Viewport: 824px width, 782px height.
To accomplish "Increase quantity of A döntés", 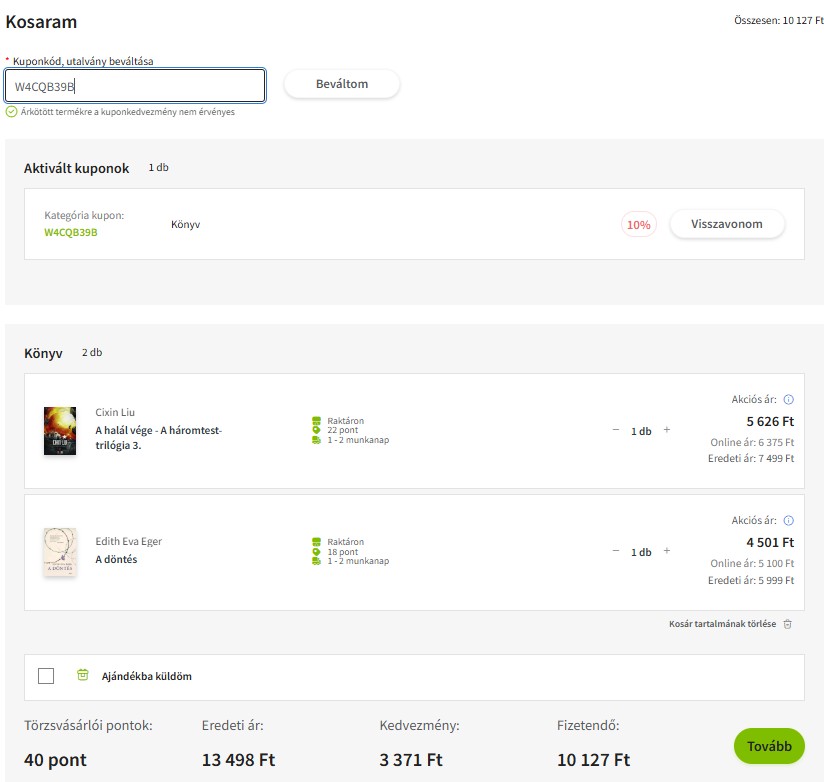I will click(666, 551).
